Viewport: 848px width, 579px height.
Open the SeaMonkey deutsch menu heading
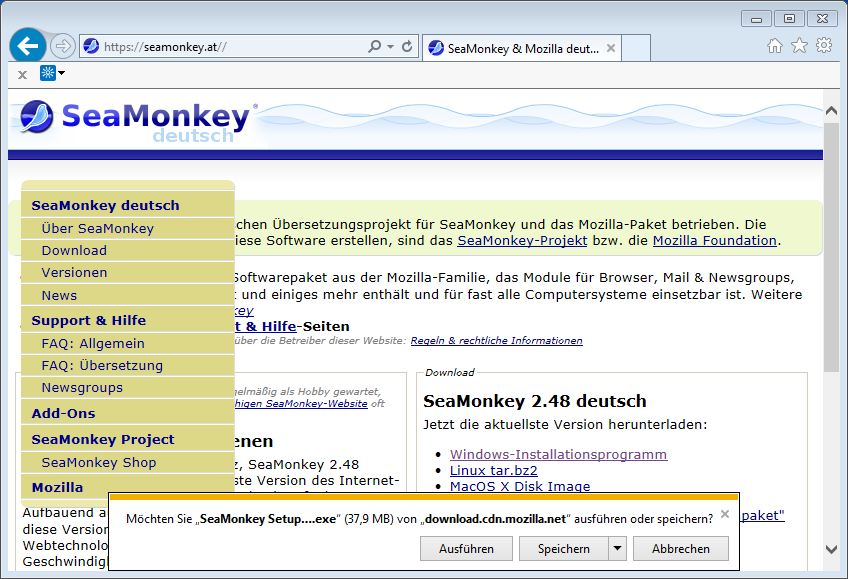click(105, 205)
